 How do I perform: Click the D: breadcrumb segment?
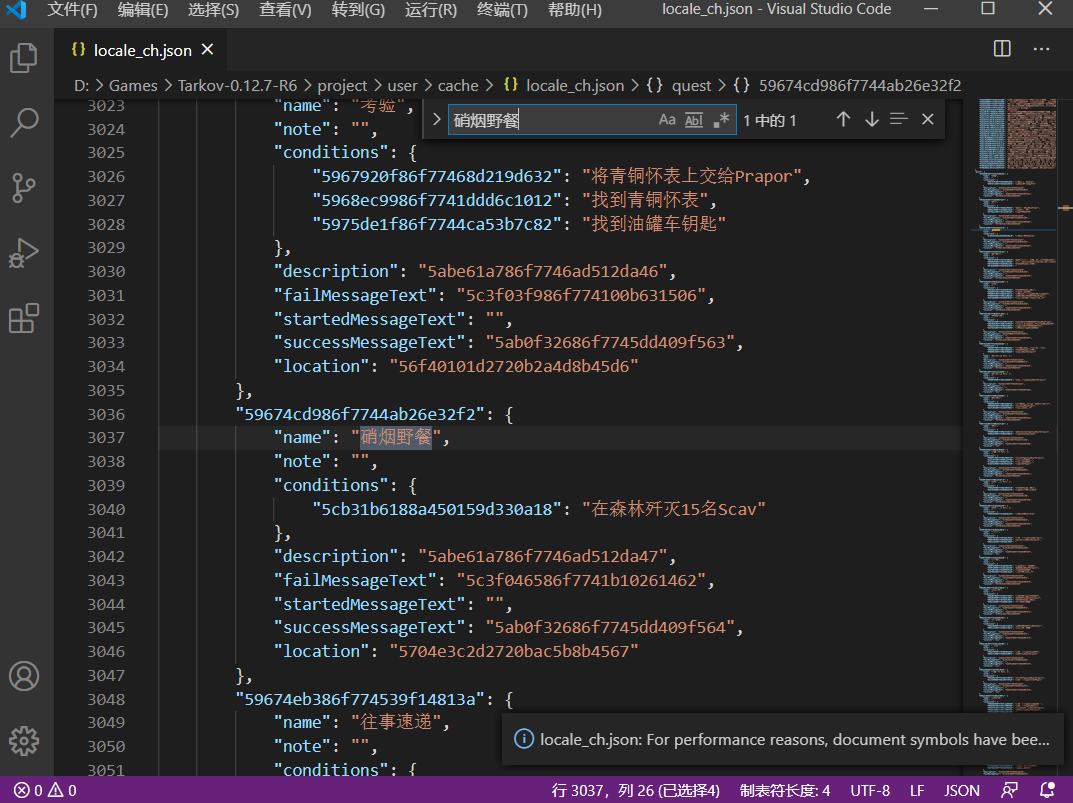(x=81, y=86)
